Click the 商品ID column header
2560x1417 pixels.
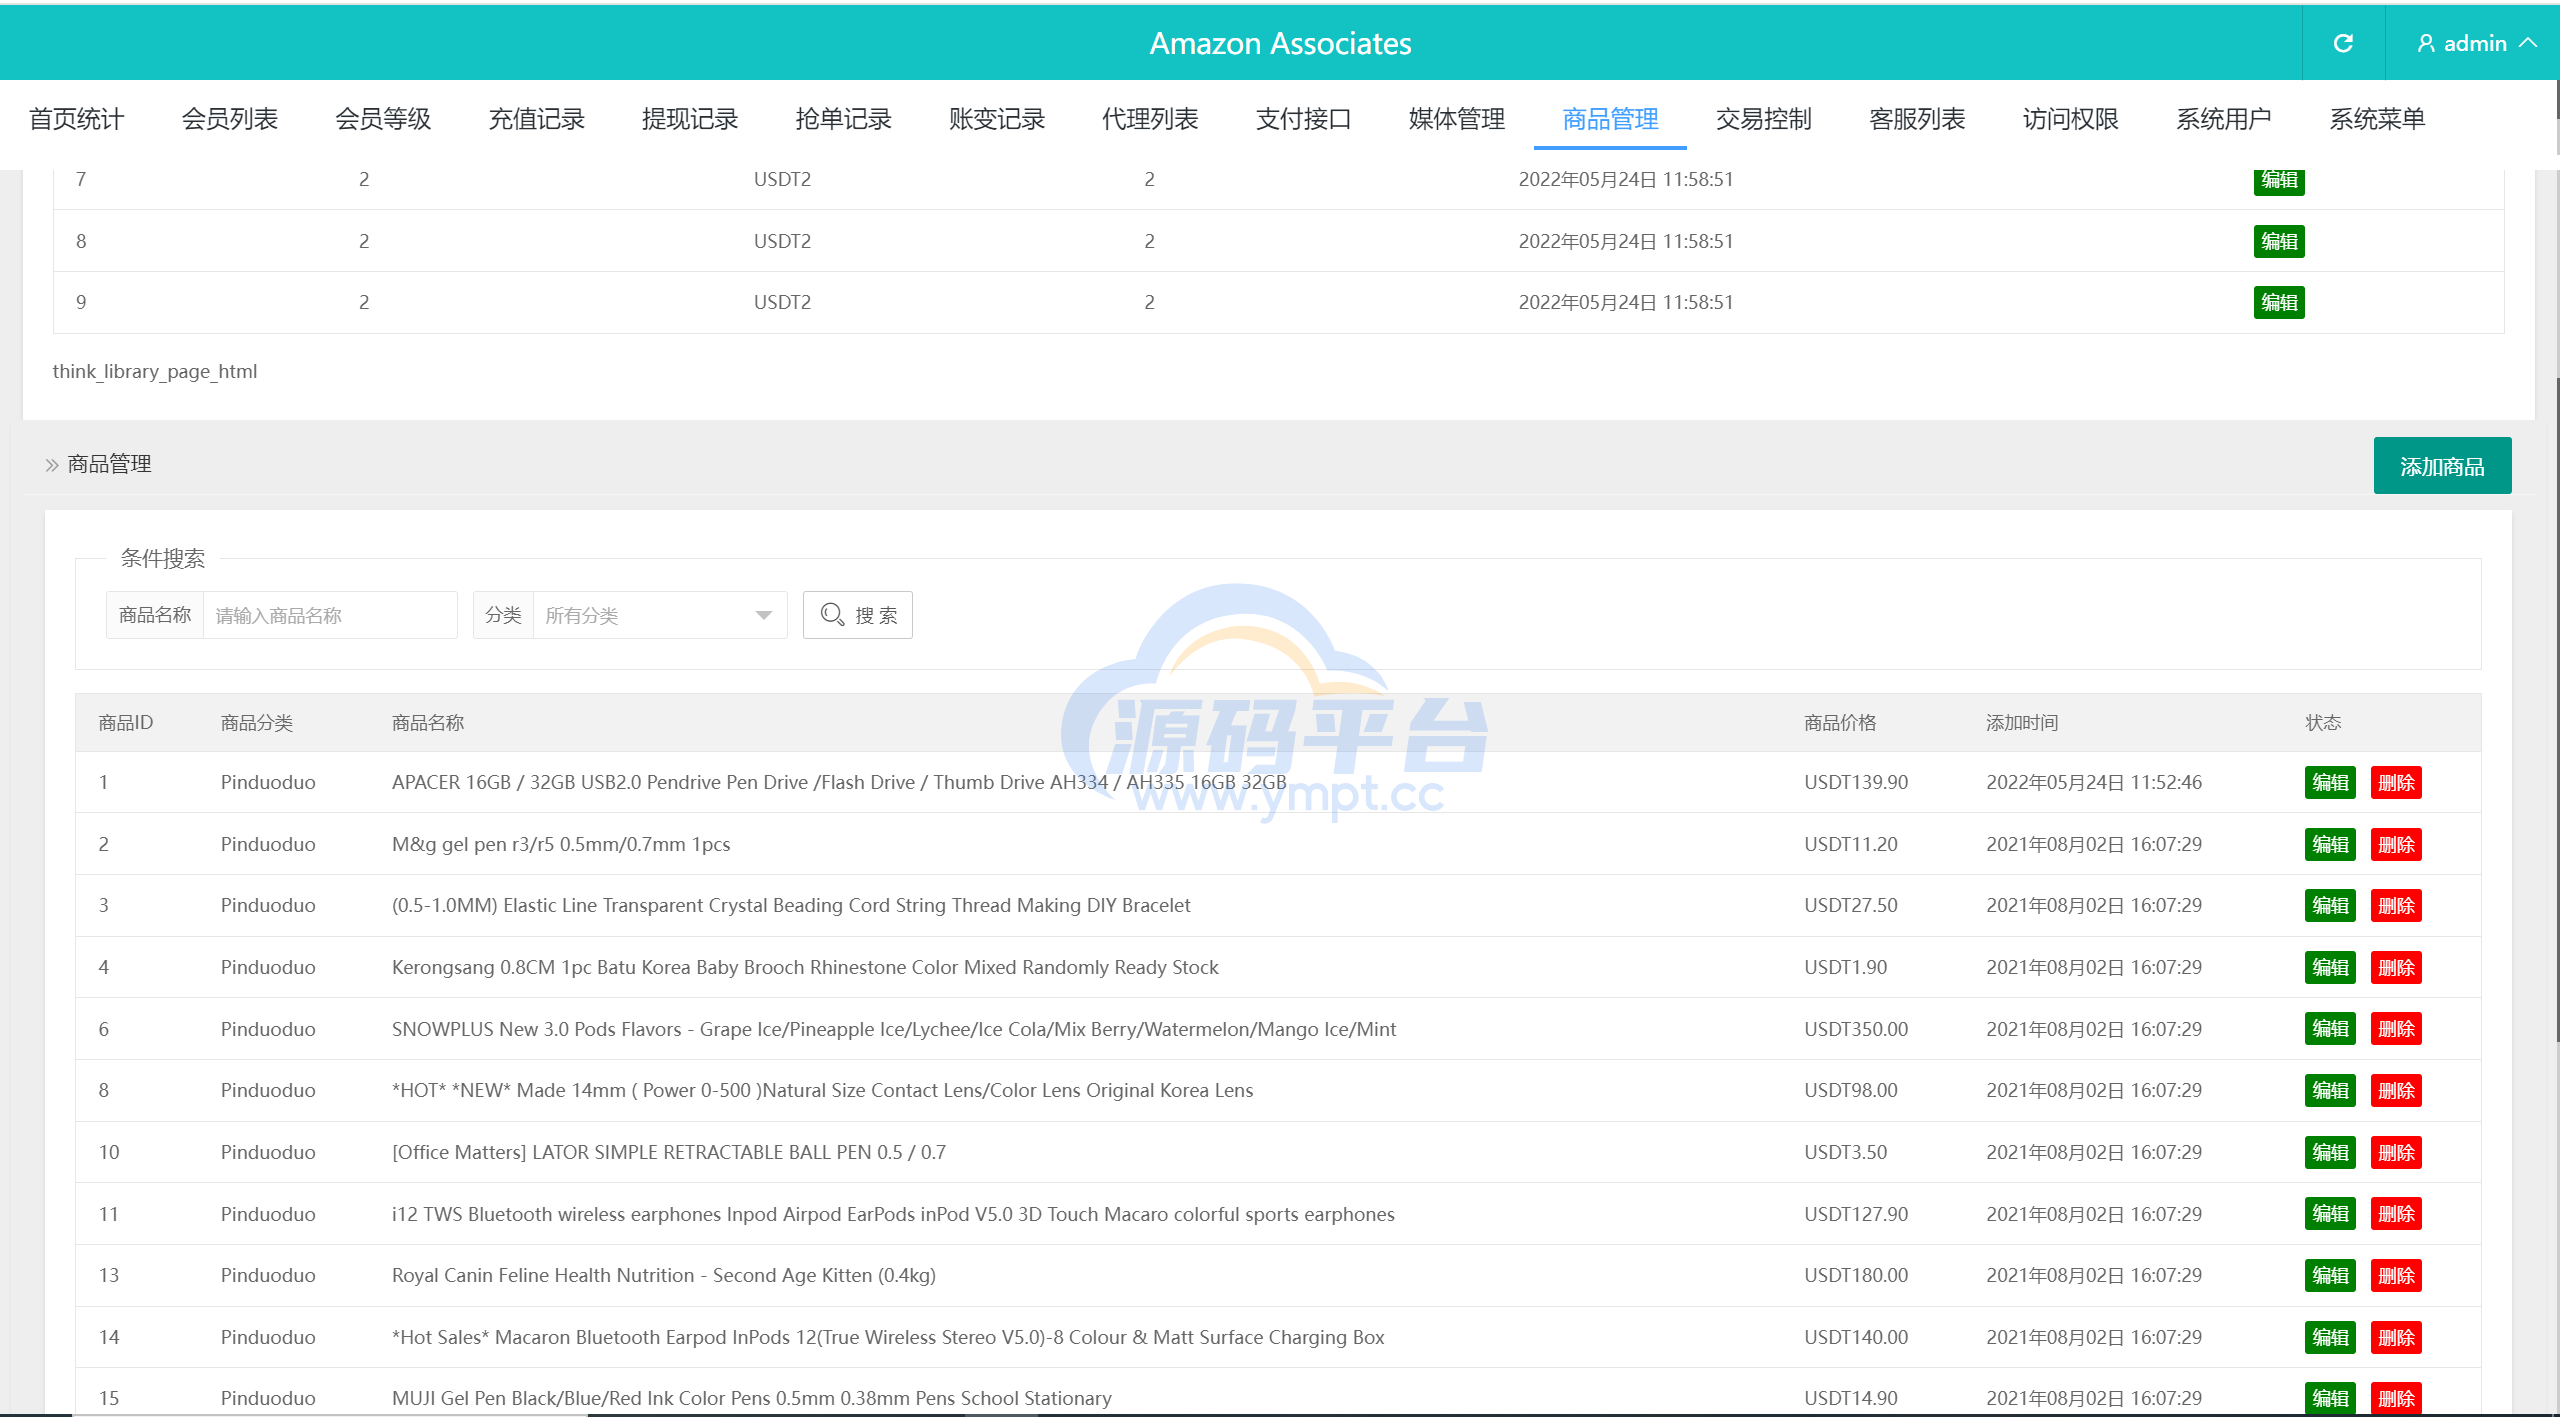coord(125,722)
